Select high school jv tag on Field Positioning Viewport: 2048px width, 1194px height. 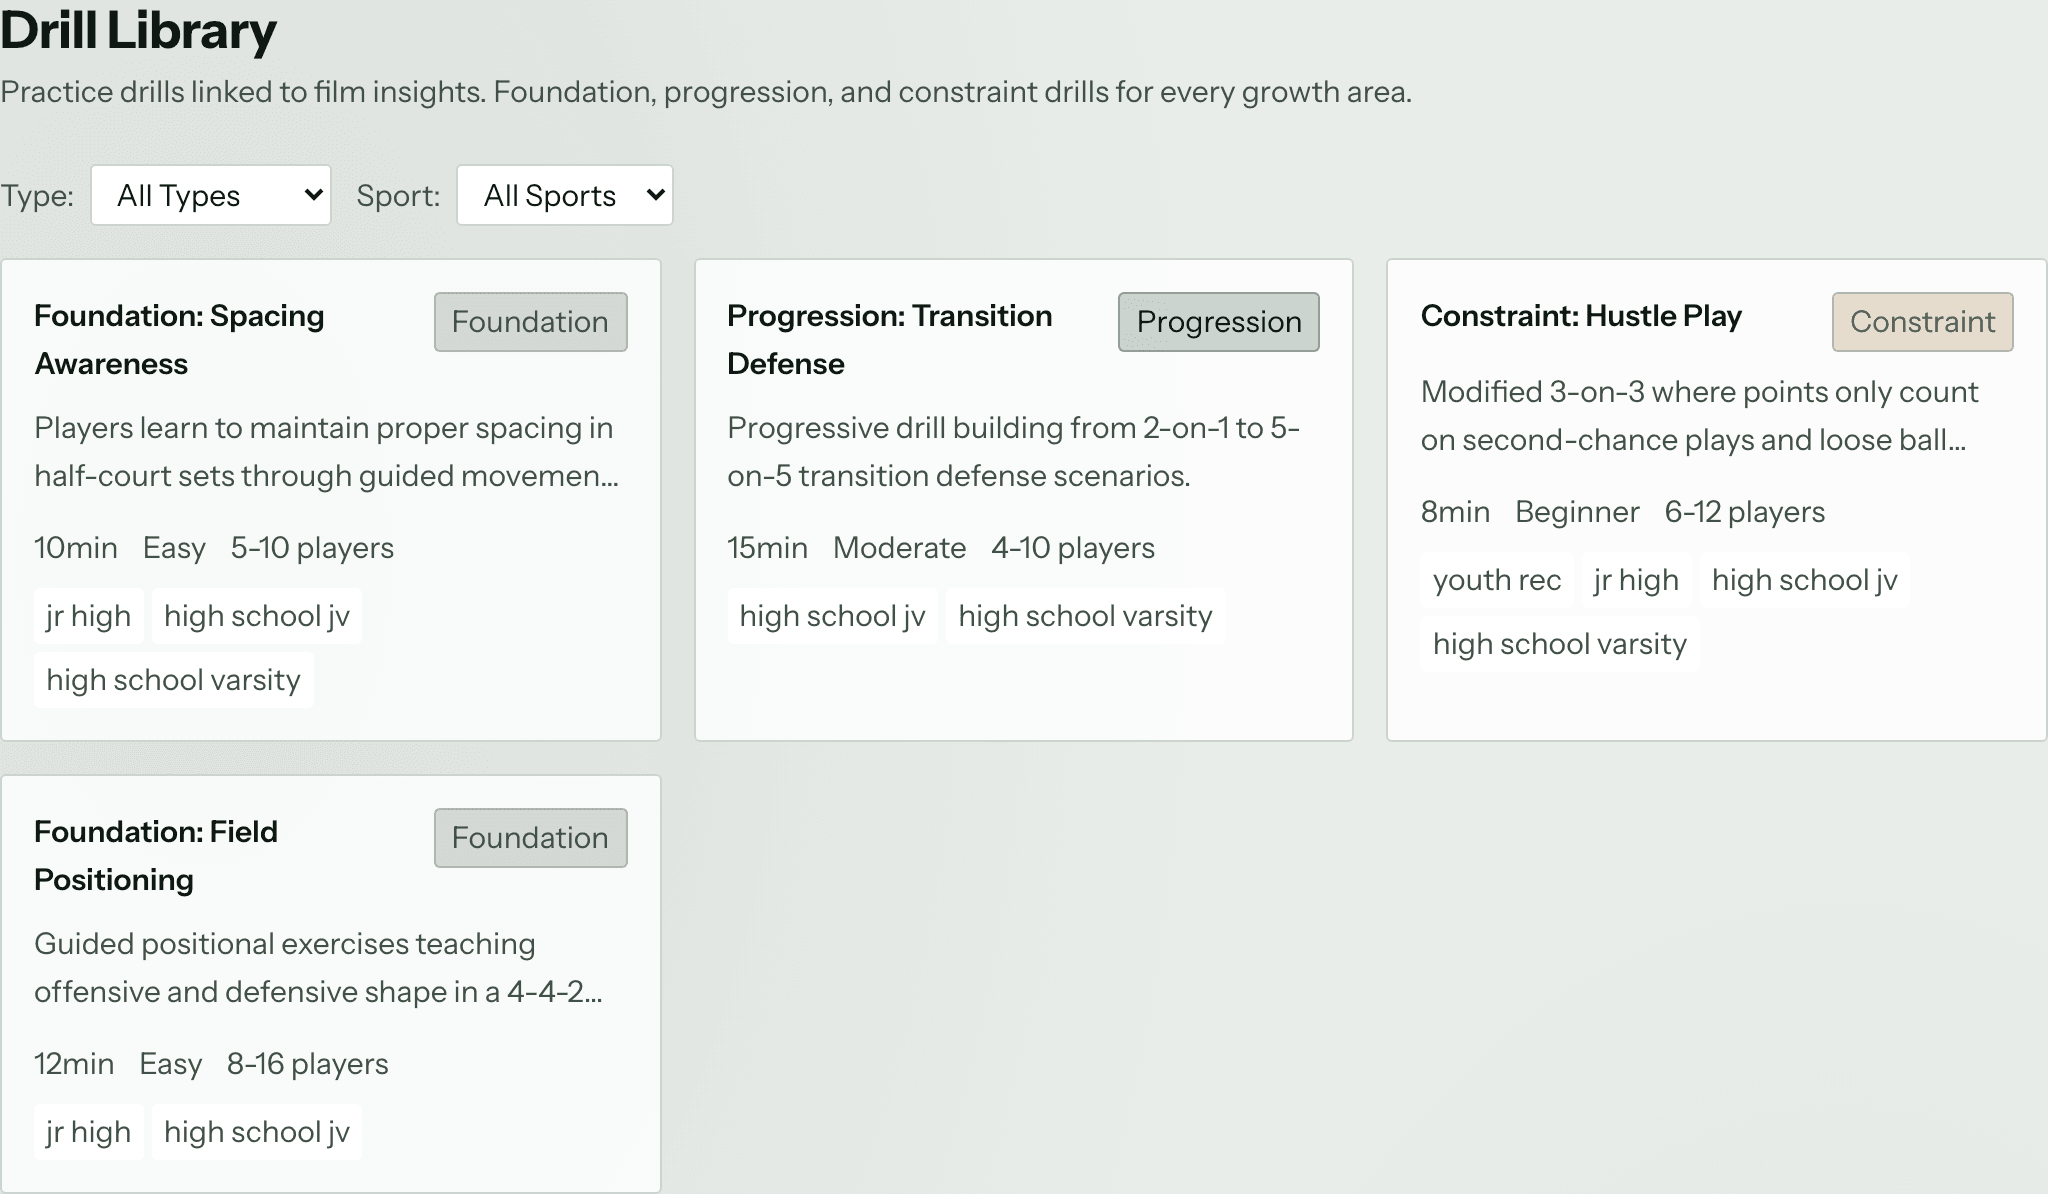(x=257, y=1132)
